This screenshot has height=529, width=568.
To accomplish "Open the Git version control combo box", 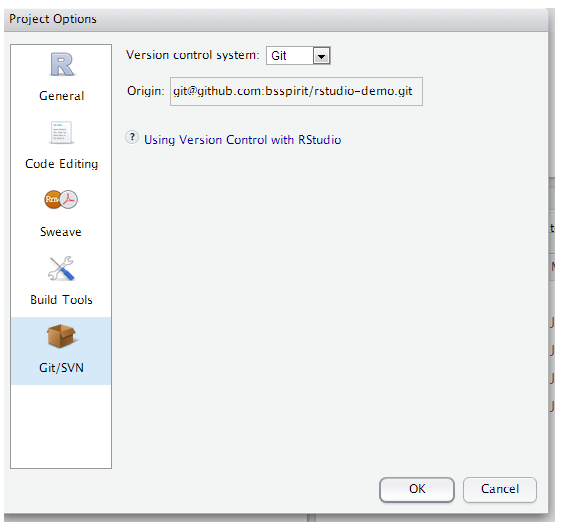I will point(298,56).
